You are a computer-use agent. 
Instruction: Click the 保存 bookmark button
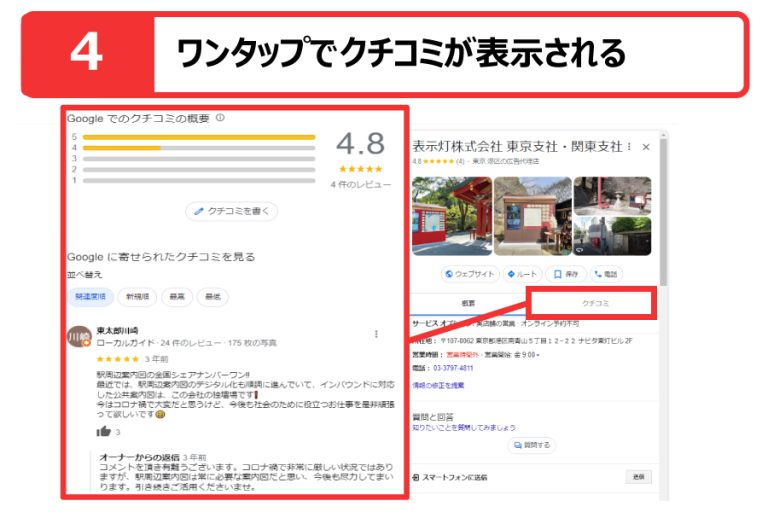click(566, 274)
